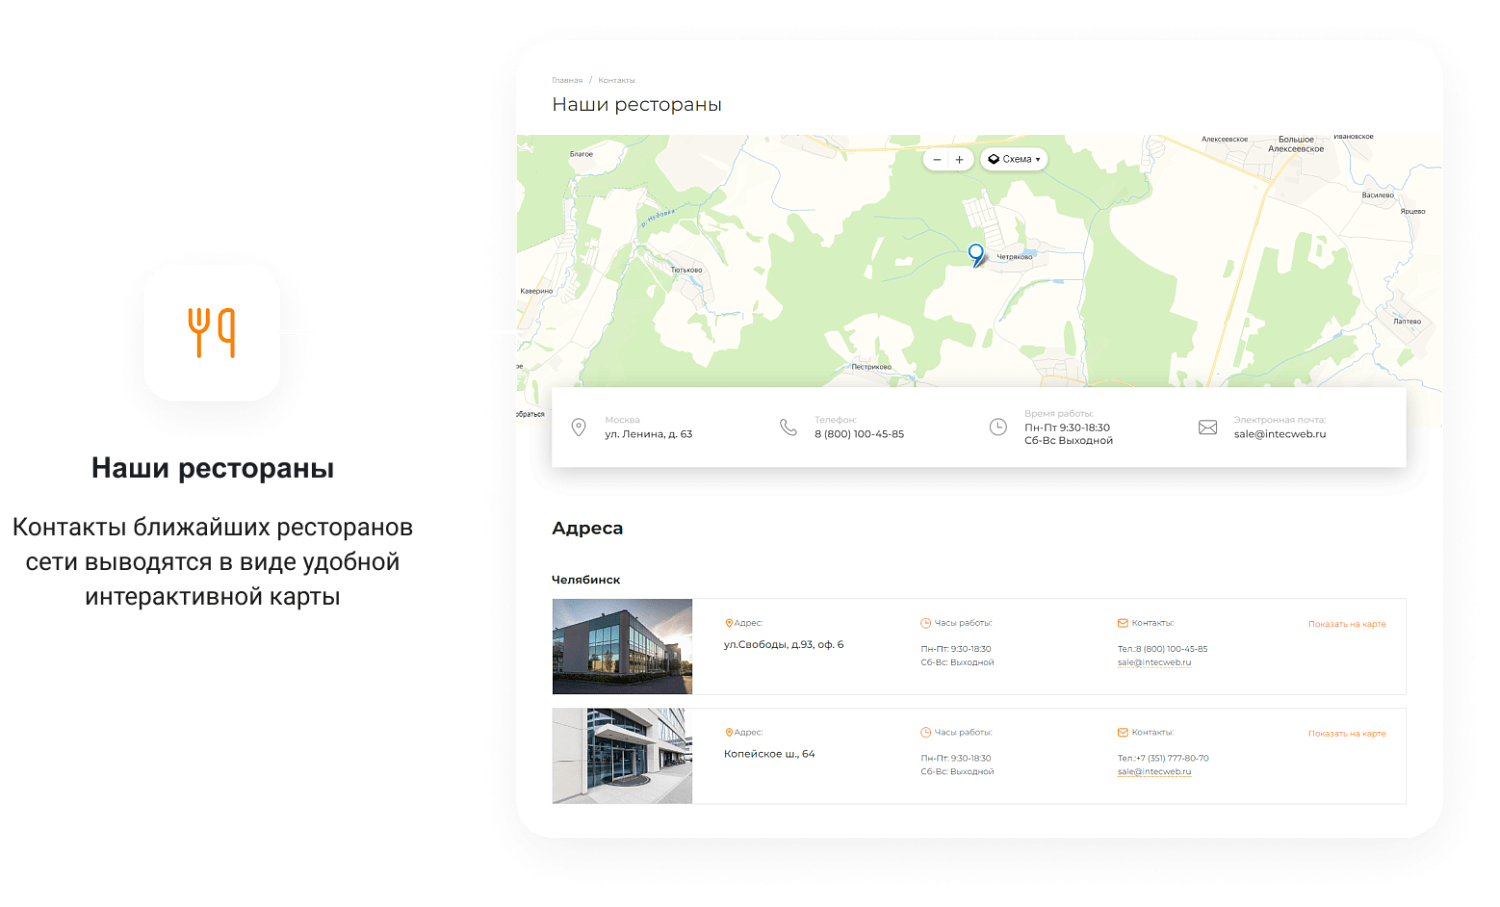The height and width of the screenshot is (907, 1500).
Task: Show ул.Свободы restaurant on the map
Action: coord(1346,624)
